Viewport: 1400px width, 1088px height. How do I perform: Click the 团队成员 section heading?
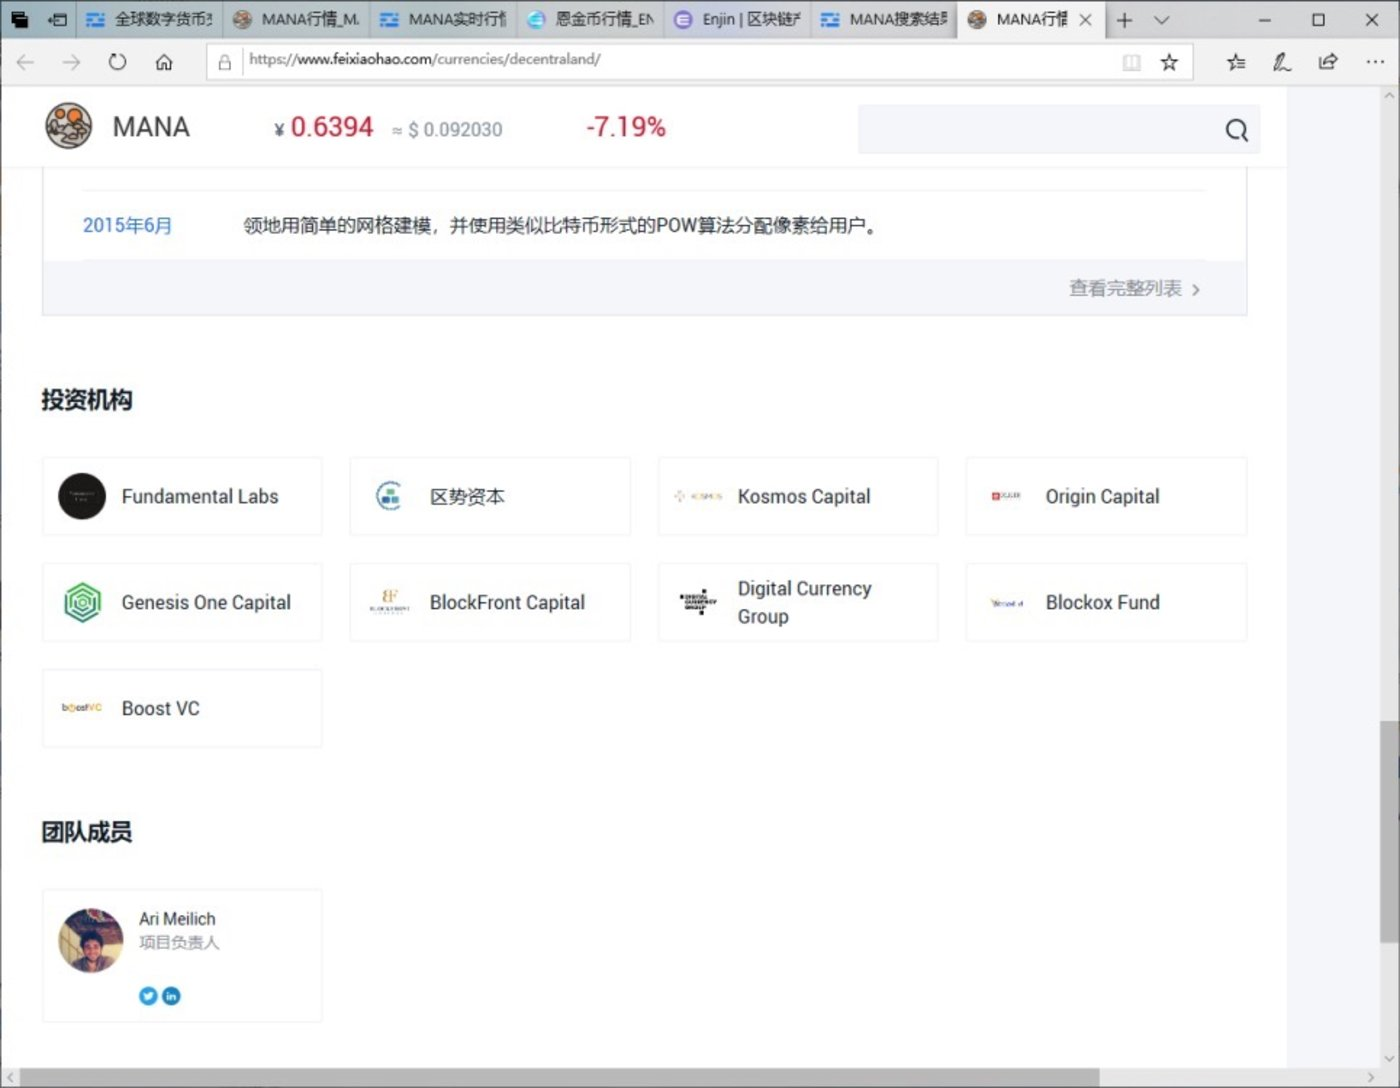pos(86,831)
